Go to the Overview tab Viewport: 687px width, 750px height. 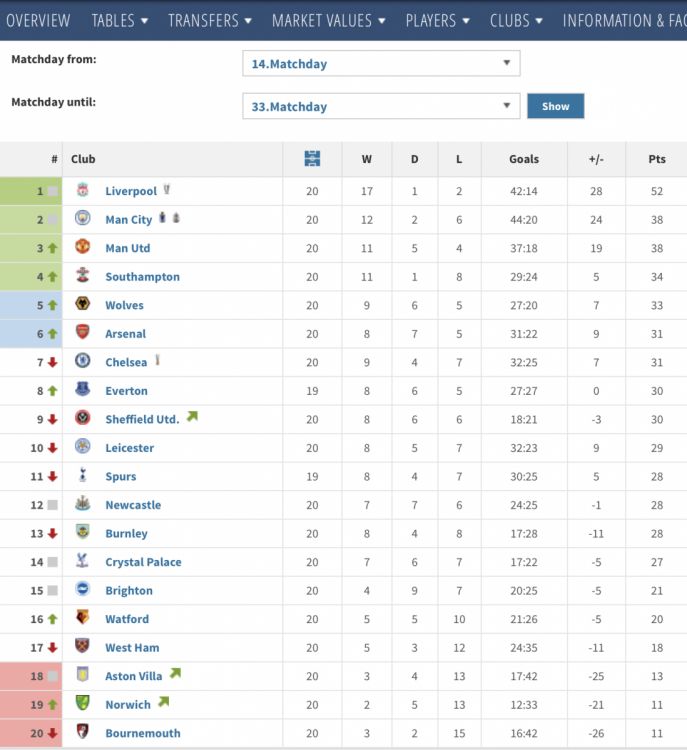(x=38, y=20)
